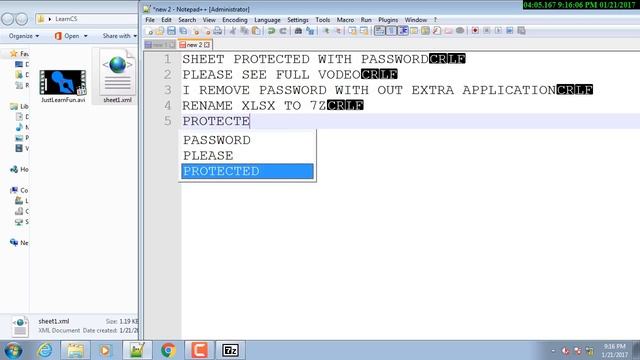Image resolution: width=640 pixels, height=360 pixels.
Task: Expand the Organize dropdown in Explorer
Action: 24,36
